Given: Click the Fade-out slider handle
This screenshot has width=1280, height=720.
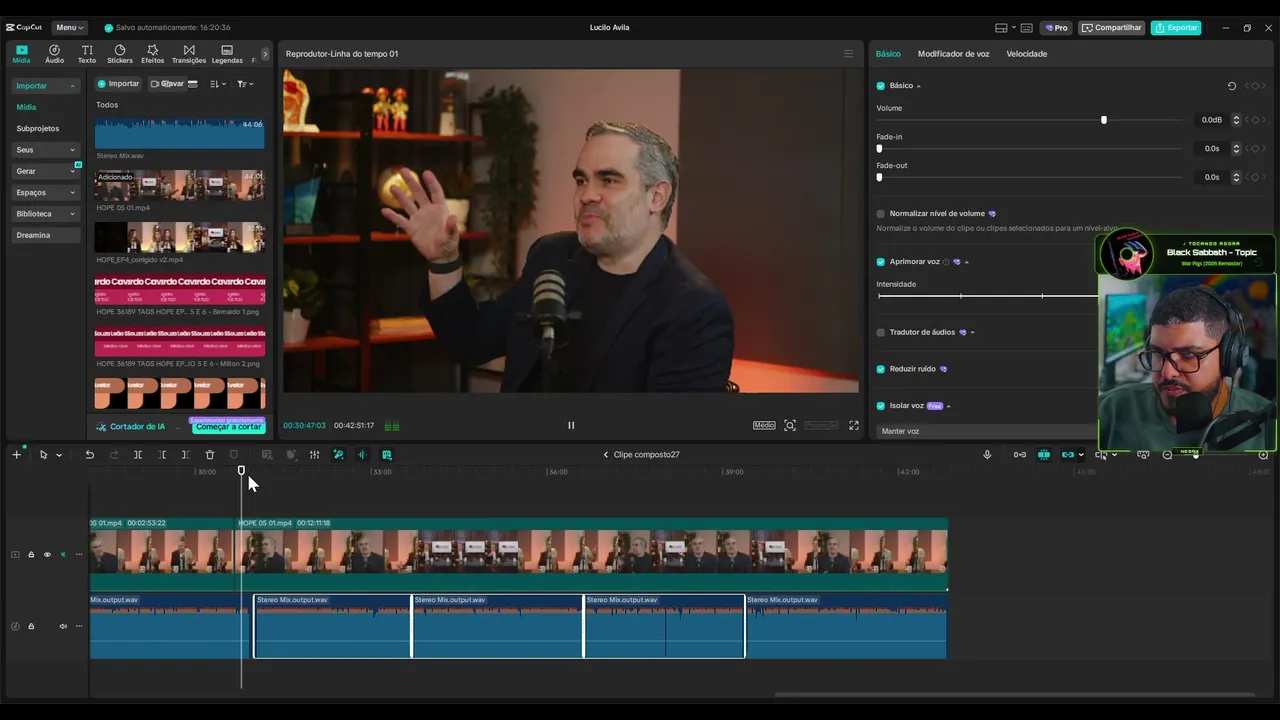Looking at the screenshot, I should tap(879, 177).
